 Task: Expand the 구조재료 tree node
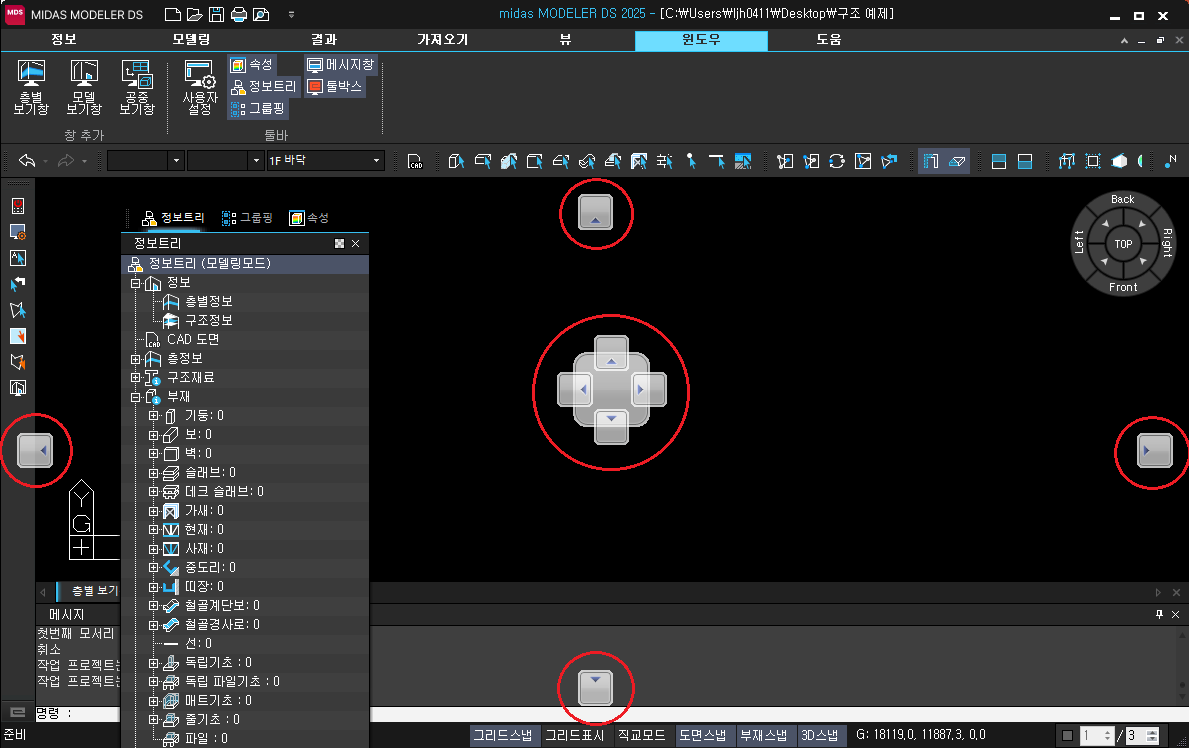point(135,378)
